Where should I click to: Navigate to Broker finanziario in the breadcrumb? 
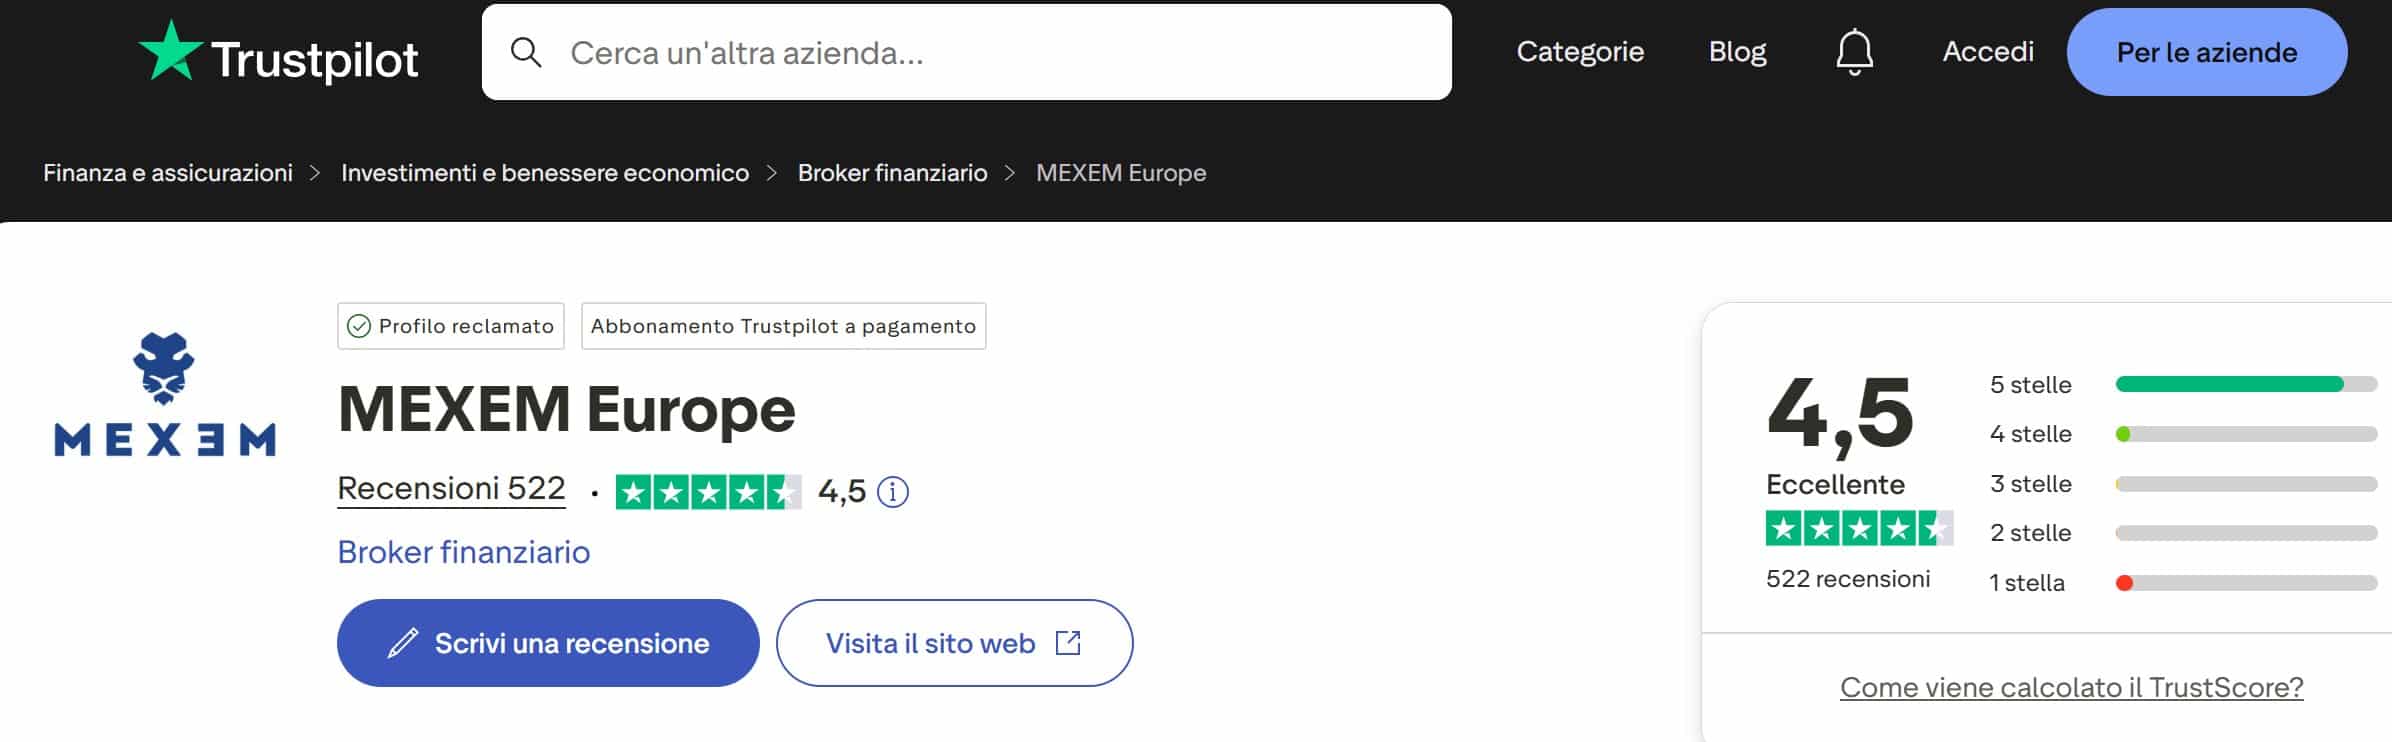893,172
